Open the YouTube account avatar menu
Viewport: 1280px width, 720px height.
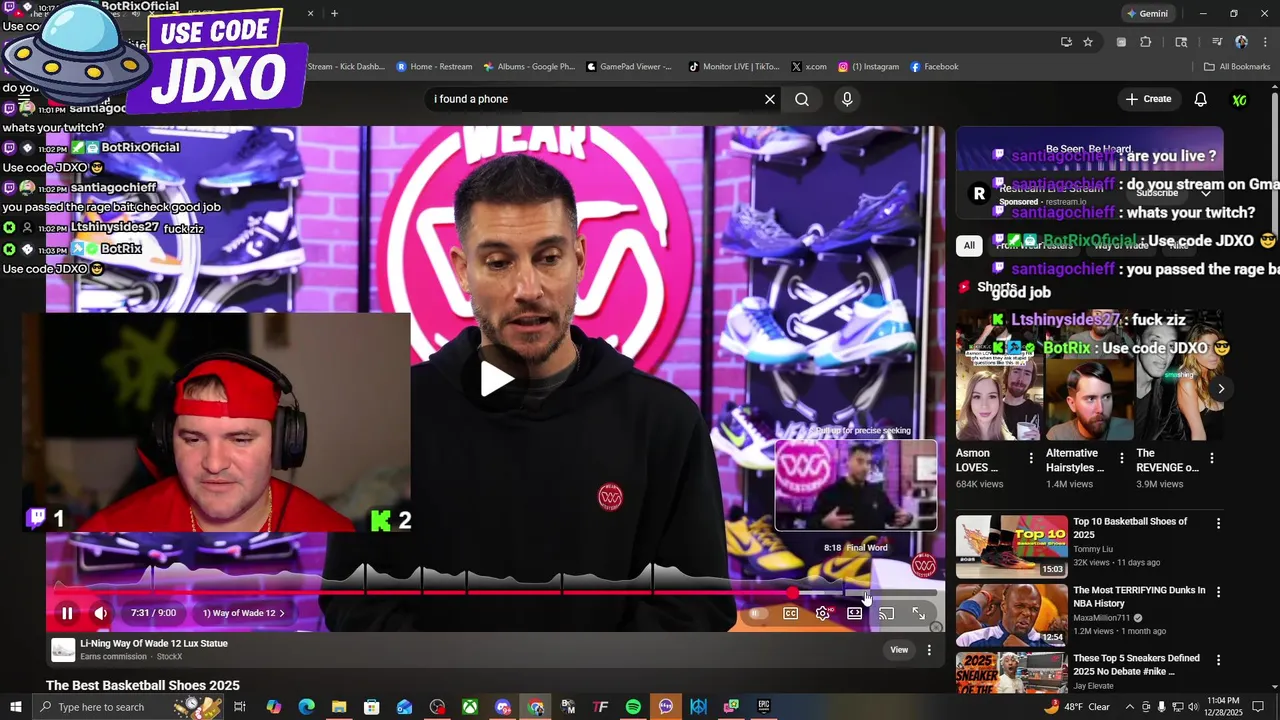pyautogui.click(x=1240, y=100)
